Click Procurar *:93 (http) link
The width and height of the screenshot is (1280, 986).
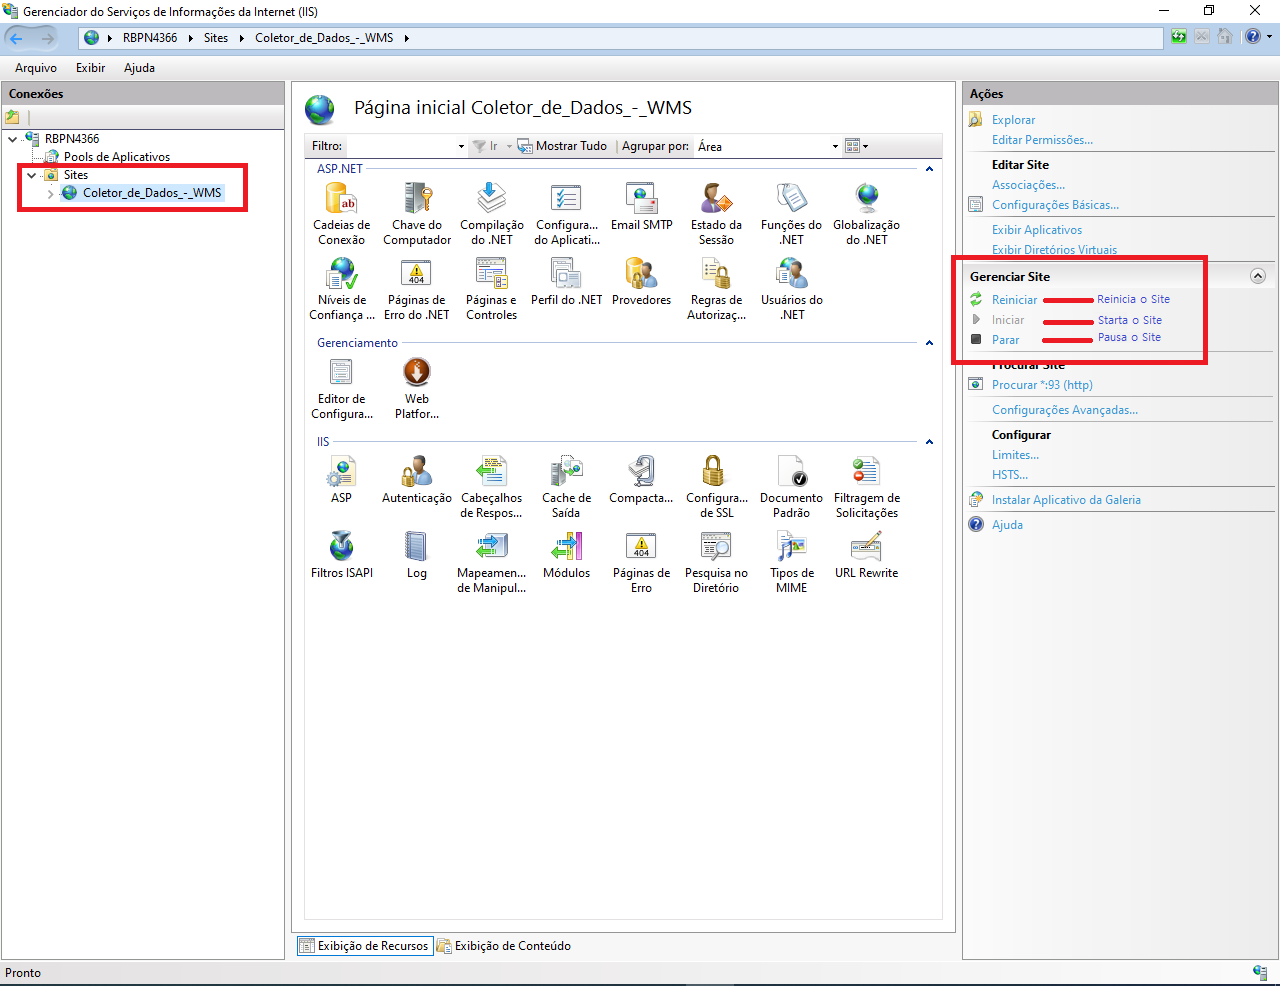pos(1042,385)
